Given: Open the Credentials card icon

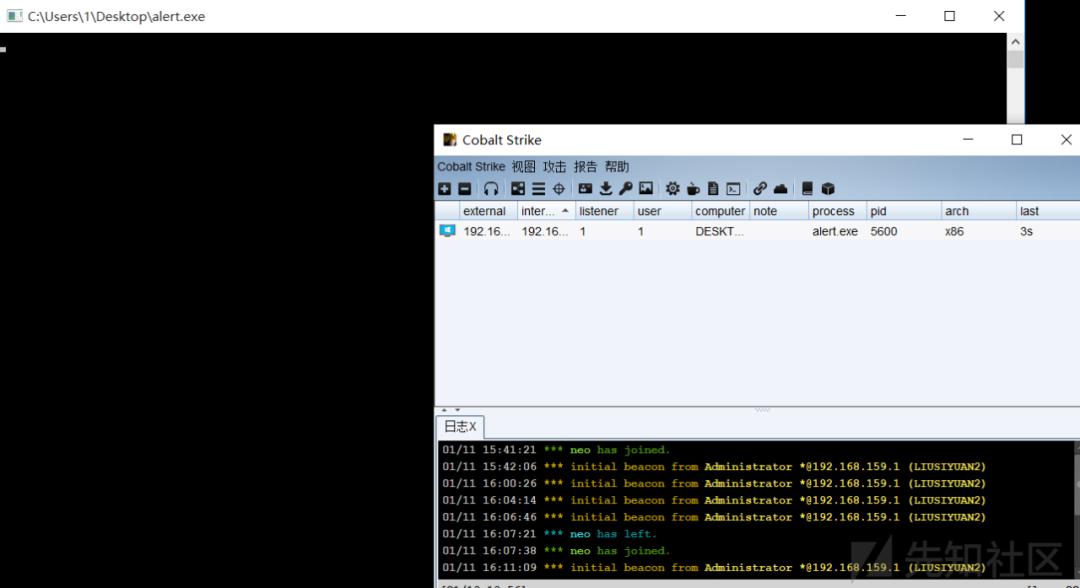Looking at the screenshot, I should tap(585, 189).
